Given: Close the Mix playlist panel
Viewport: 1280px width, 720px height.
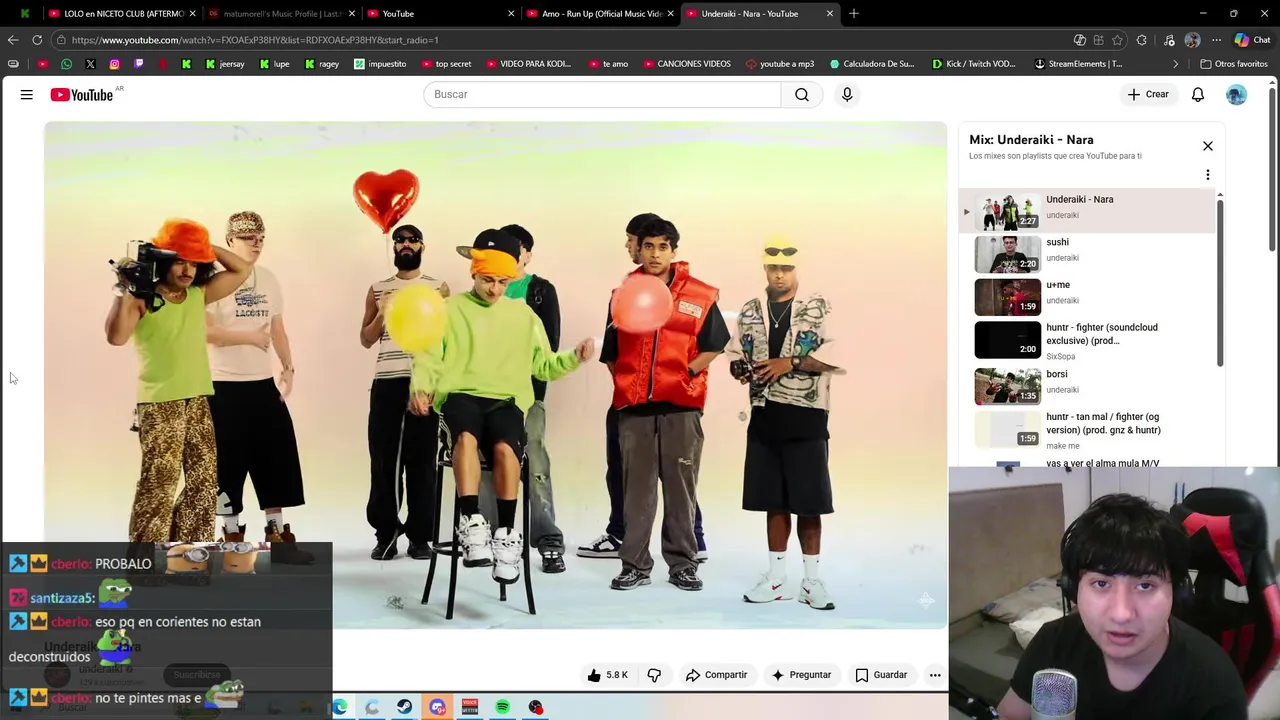Looking at the screenshot, I should coord(1208,146).
